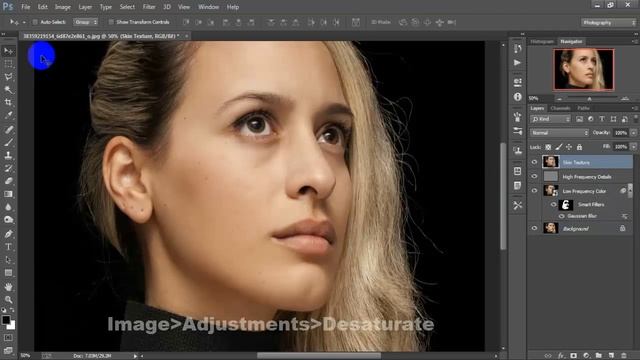Viewport: 640px width, 360px height.
Task: Select the Horizontal Type tool
Action: point(8,247)
